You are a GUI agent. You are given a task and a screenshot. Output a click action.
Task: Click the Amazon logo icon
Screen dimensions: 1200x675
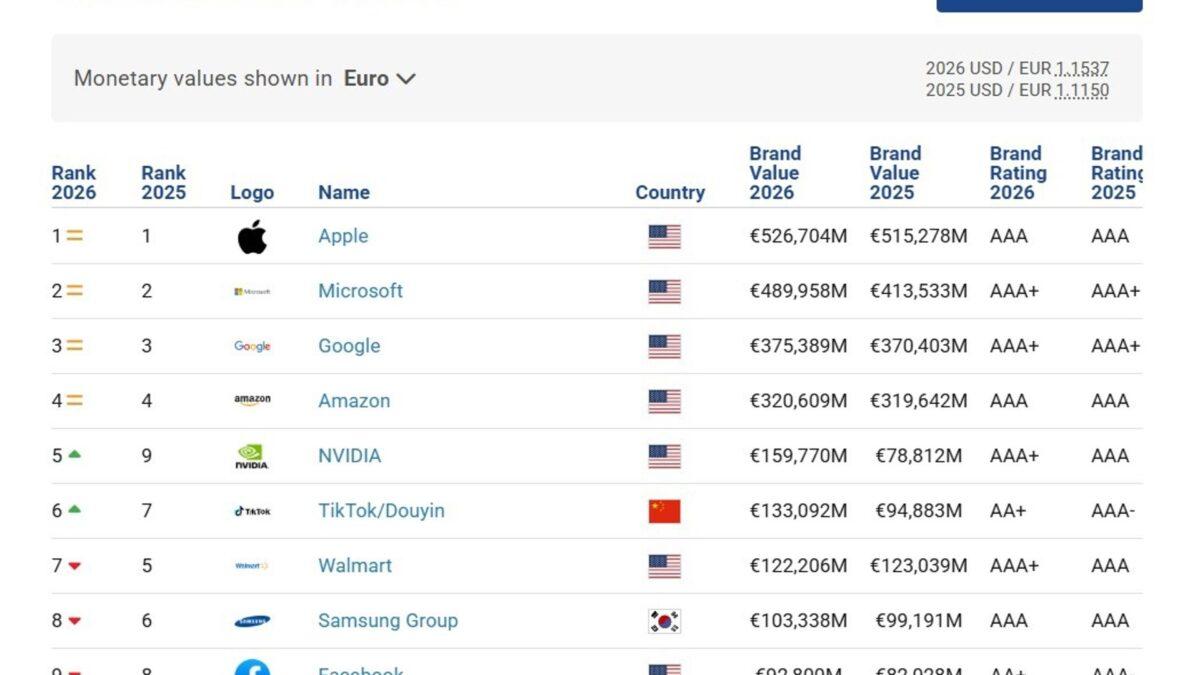pos(252,400)
